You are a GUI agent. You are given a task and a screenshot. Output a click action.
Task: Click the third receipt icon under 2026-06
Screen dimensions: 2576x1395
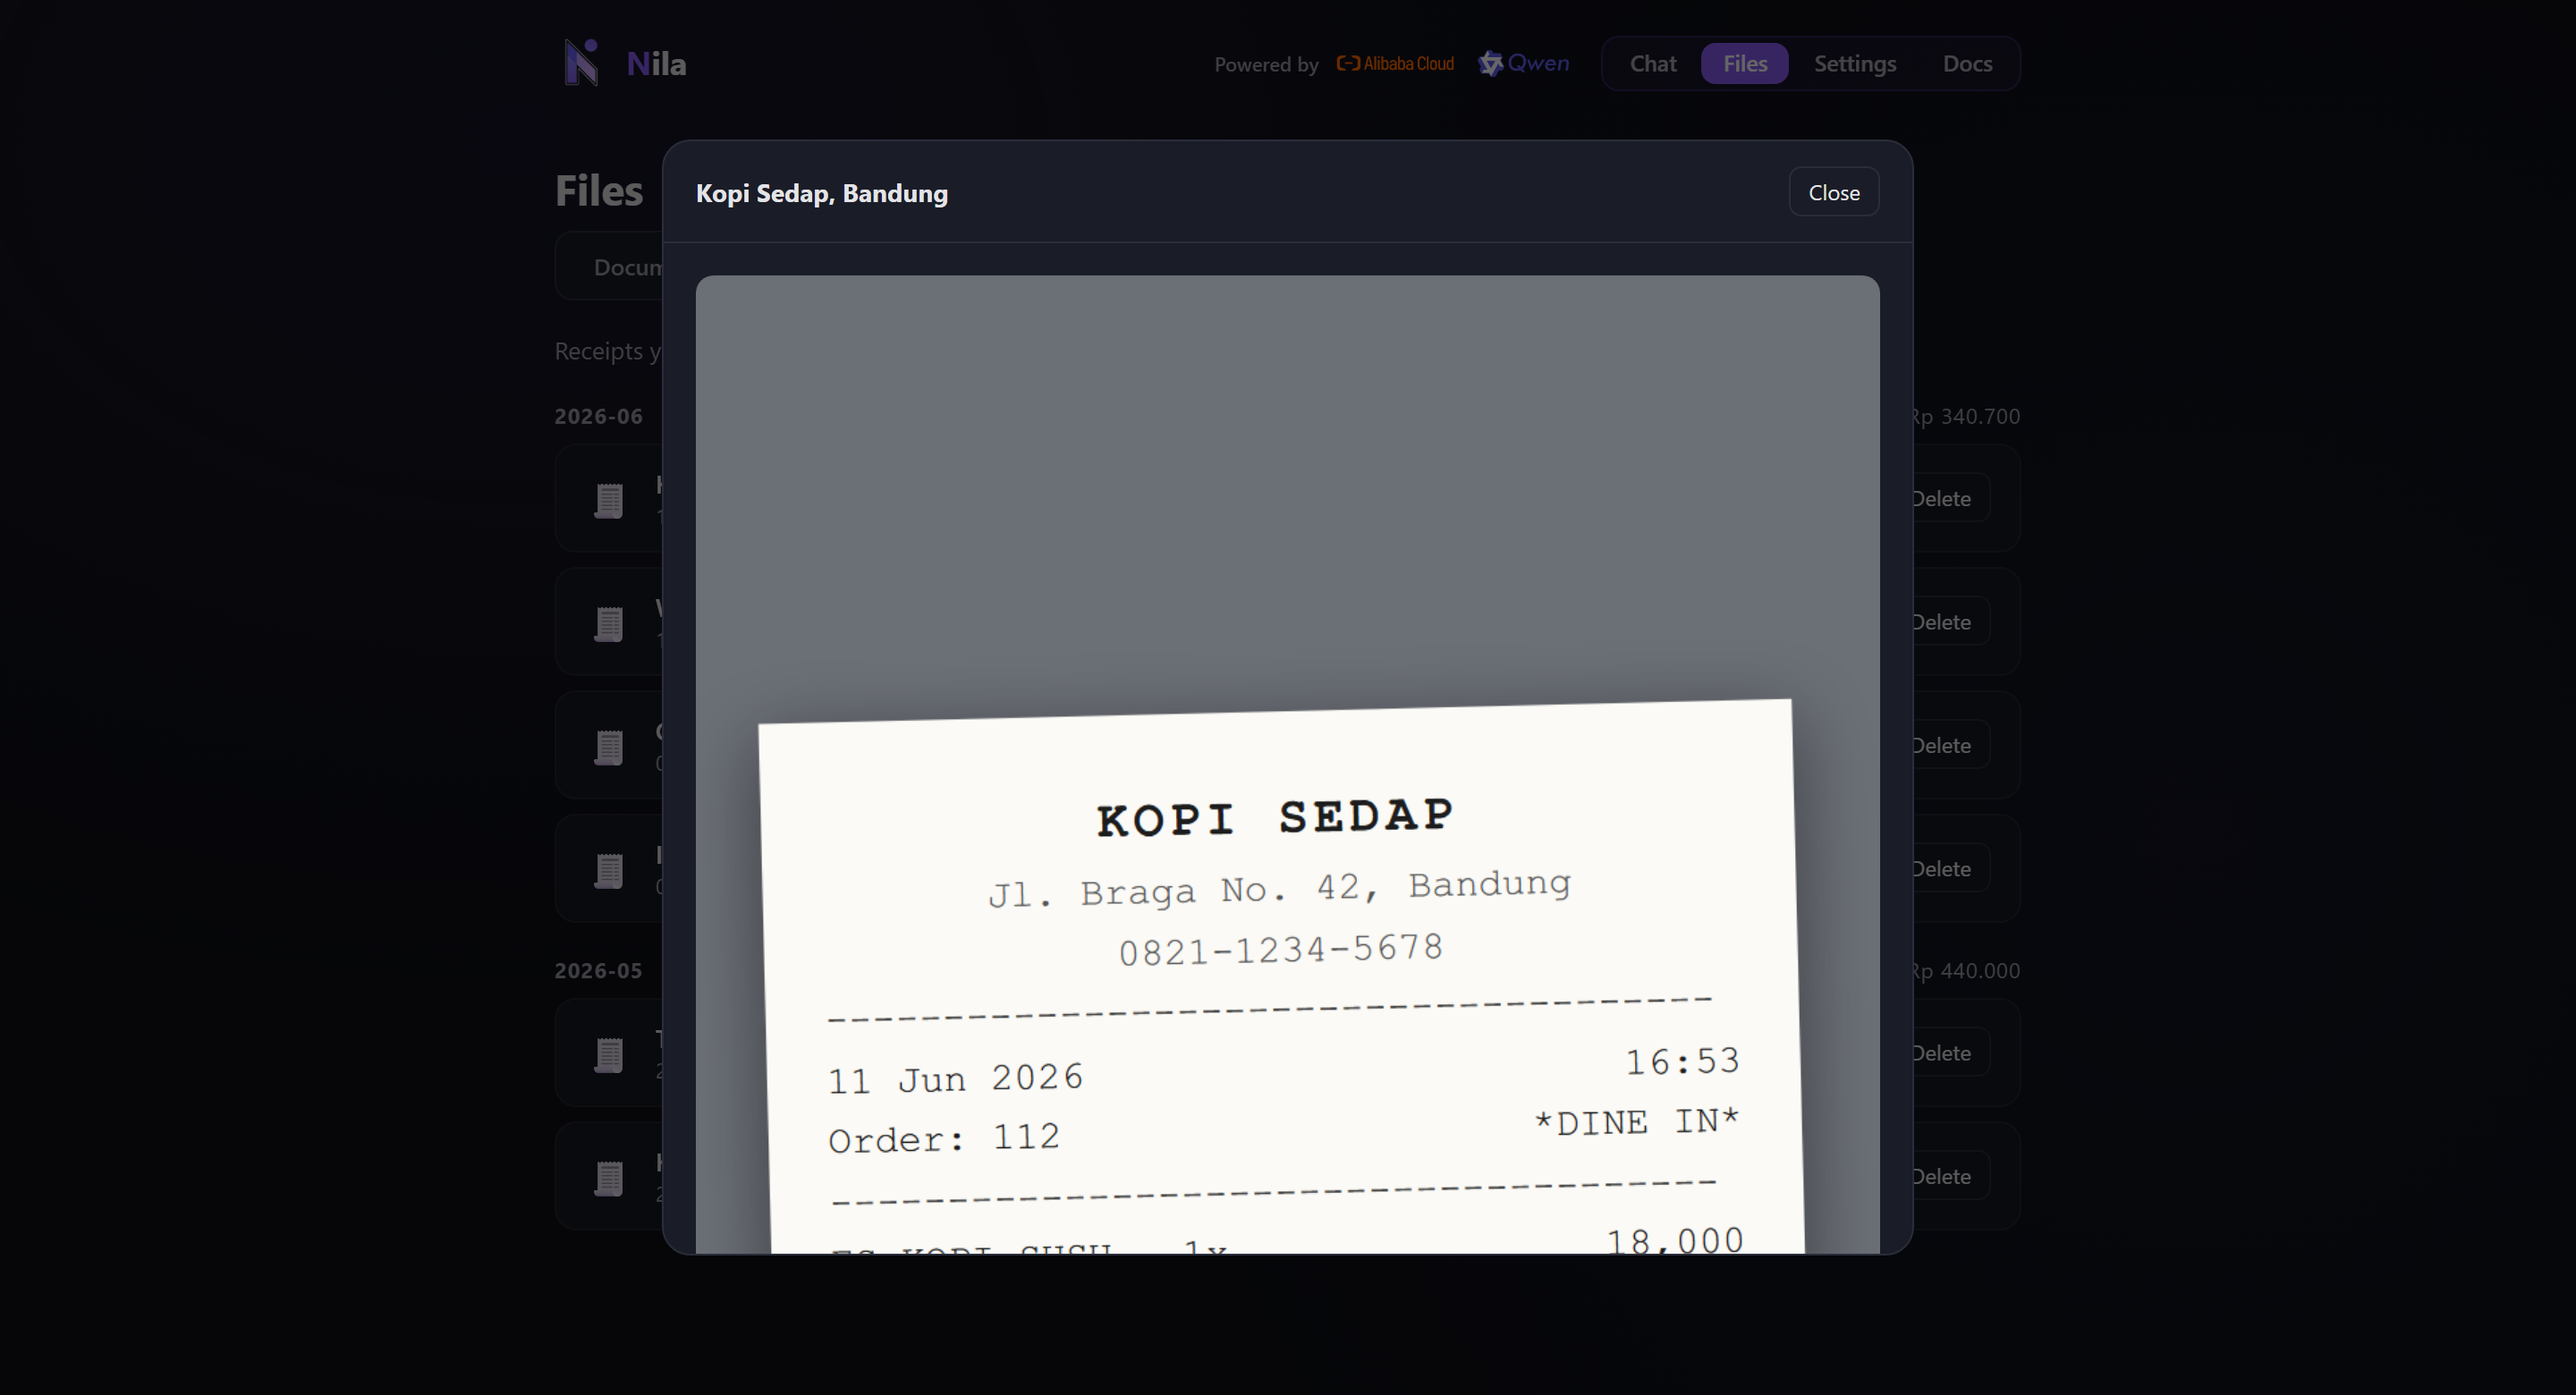point(609,747)
